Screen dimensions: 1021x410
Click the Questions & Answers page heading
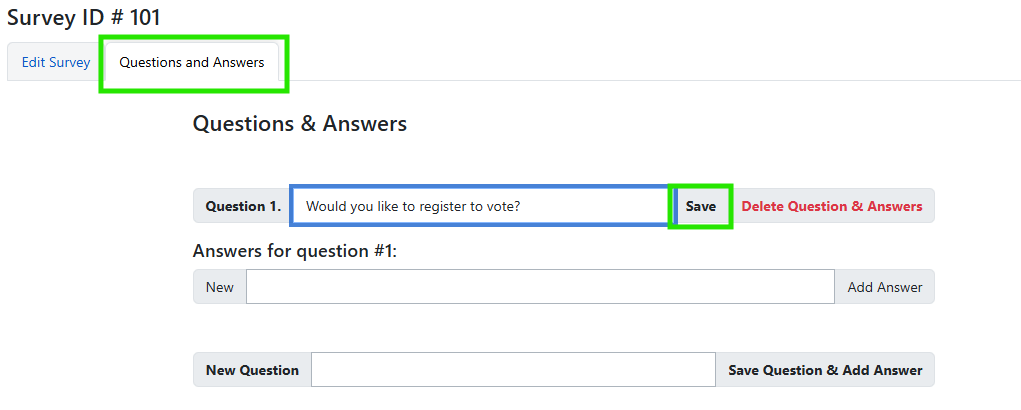300,124
